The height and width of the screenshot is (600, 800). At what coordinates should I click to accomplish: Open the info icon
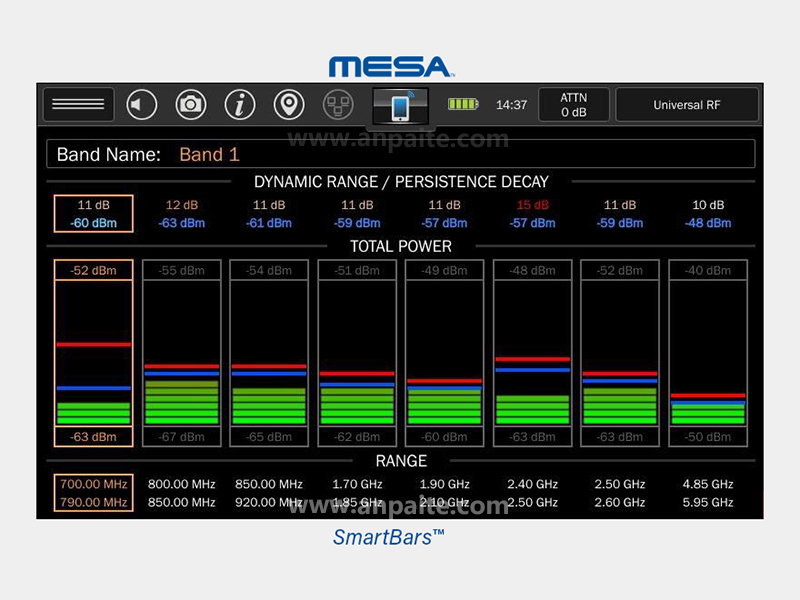coord(240,104)
